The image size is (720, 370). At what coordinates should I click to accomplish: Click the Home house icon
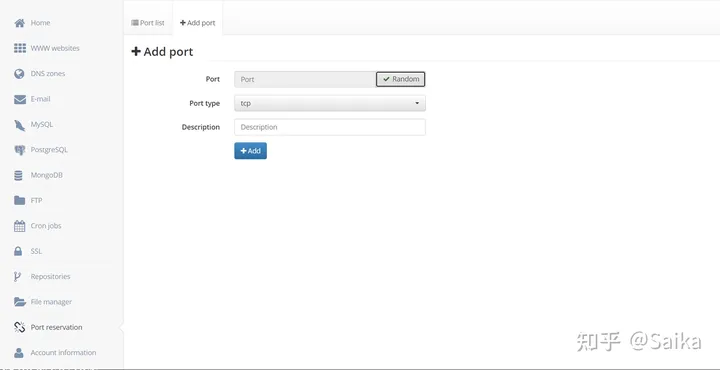(x=19, y=23)
